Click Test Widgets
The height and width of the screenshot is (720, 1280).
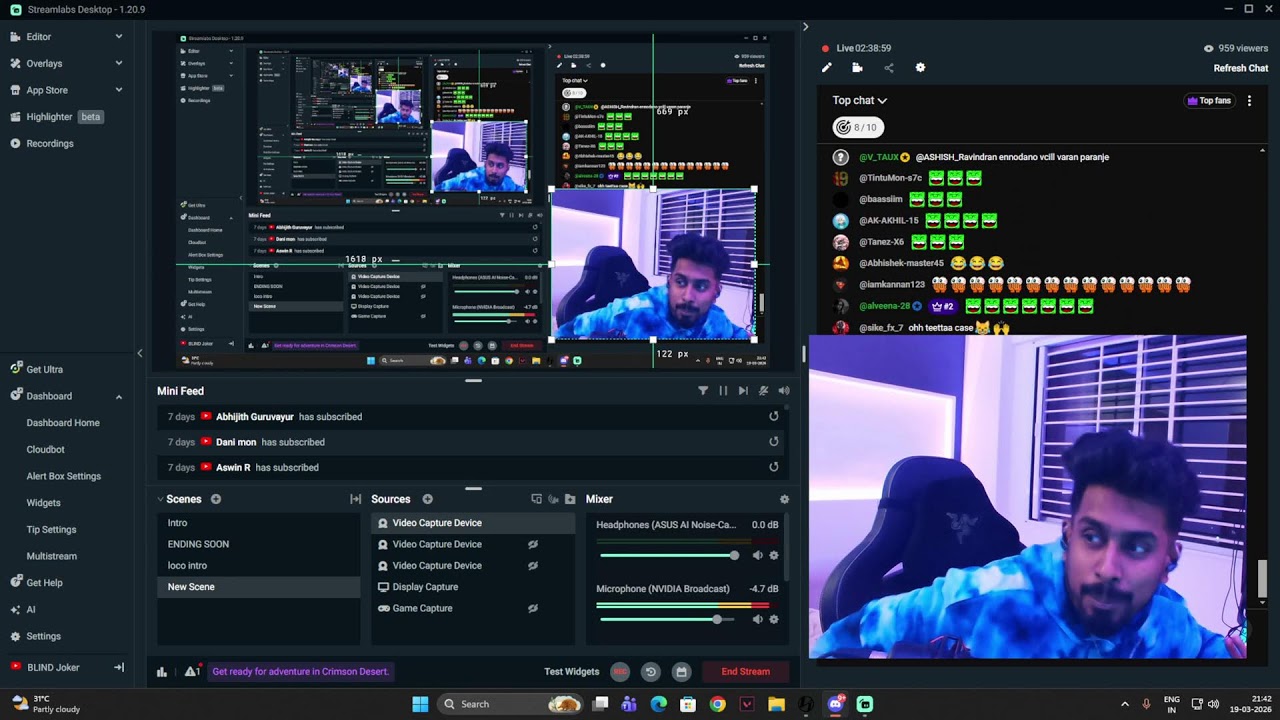572,672
